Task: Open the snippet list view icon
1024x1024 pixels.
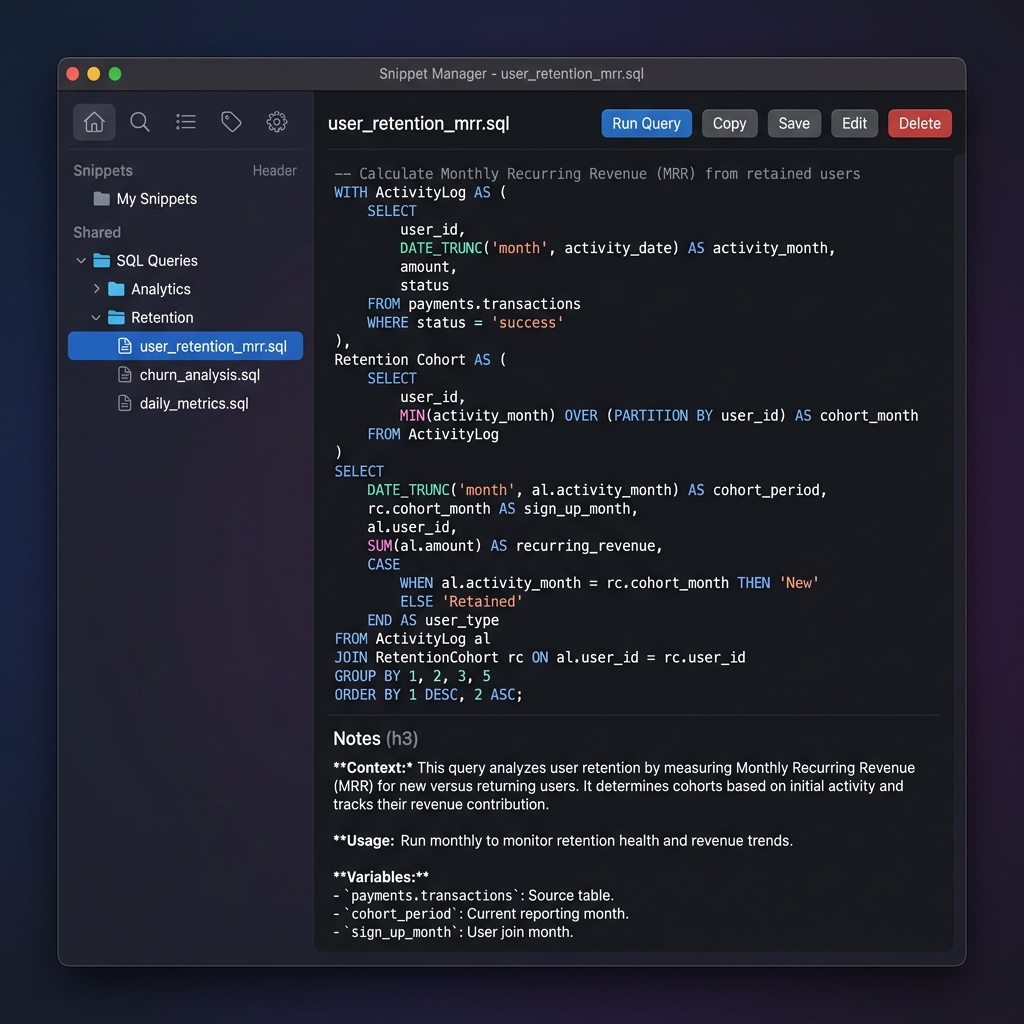Action: (185, 122)
